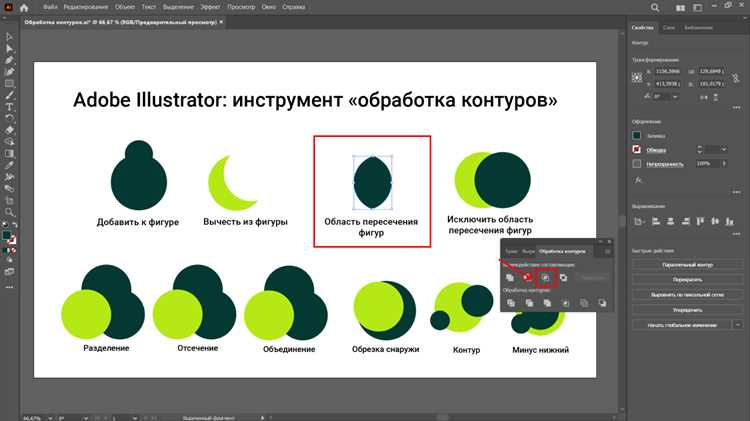Open the Файл menu
This screenshot has height=421, width=750.
coord(50,7)
